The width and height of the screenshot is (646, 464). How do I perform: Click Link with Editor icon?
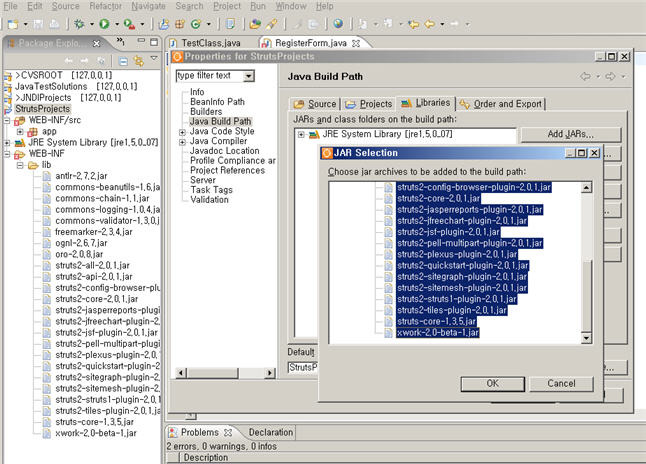[139, 61]
